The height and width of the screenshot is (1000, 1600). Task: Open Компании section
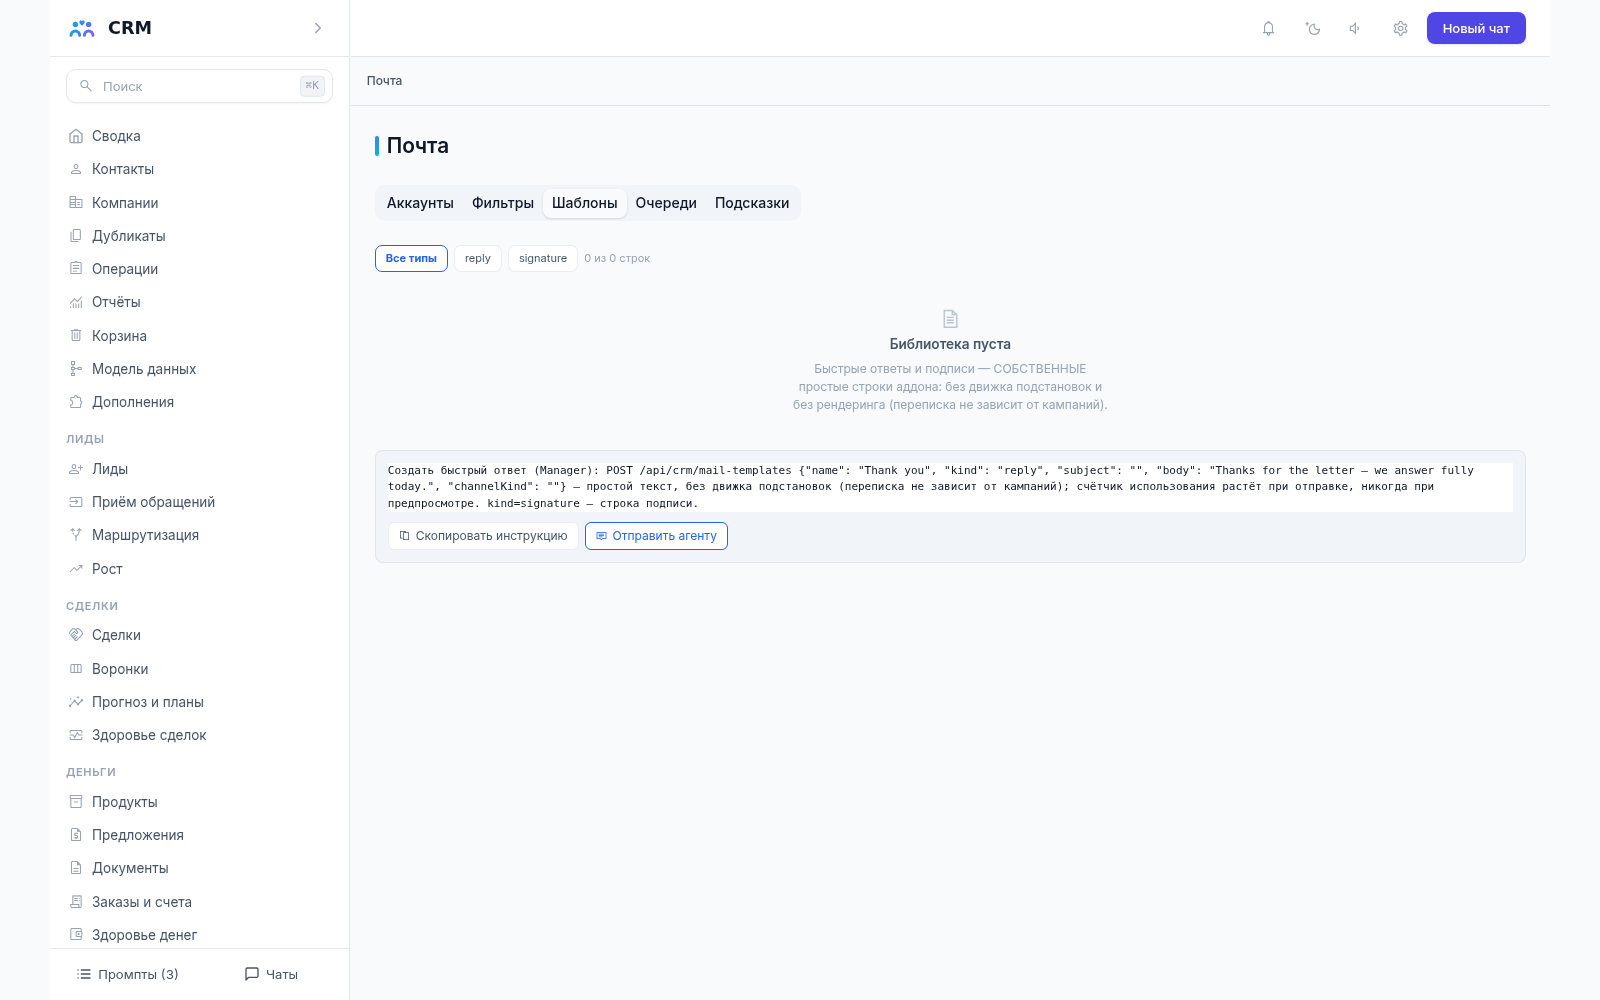(x=199, y=203)
